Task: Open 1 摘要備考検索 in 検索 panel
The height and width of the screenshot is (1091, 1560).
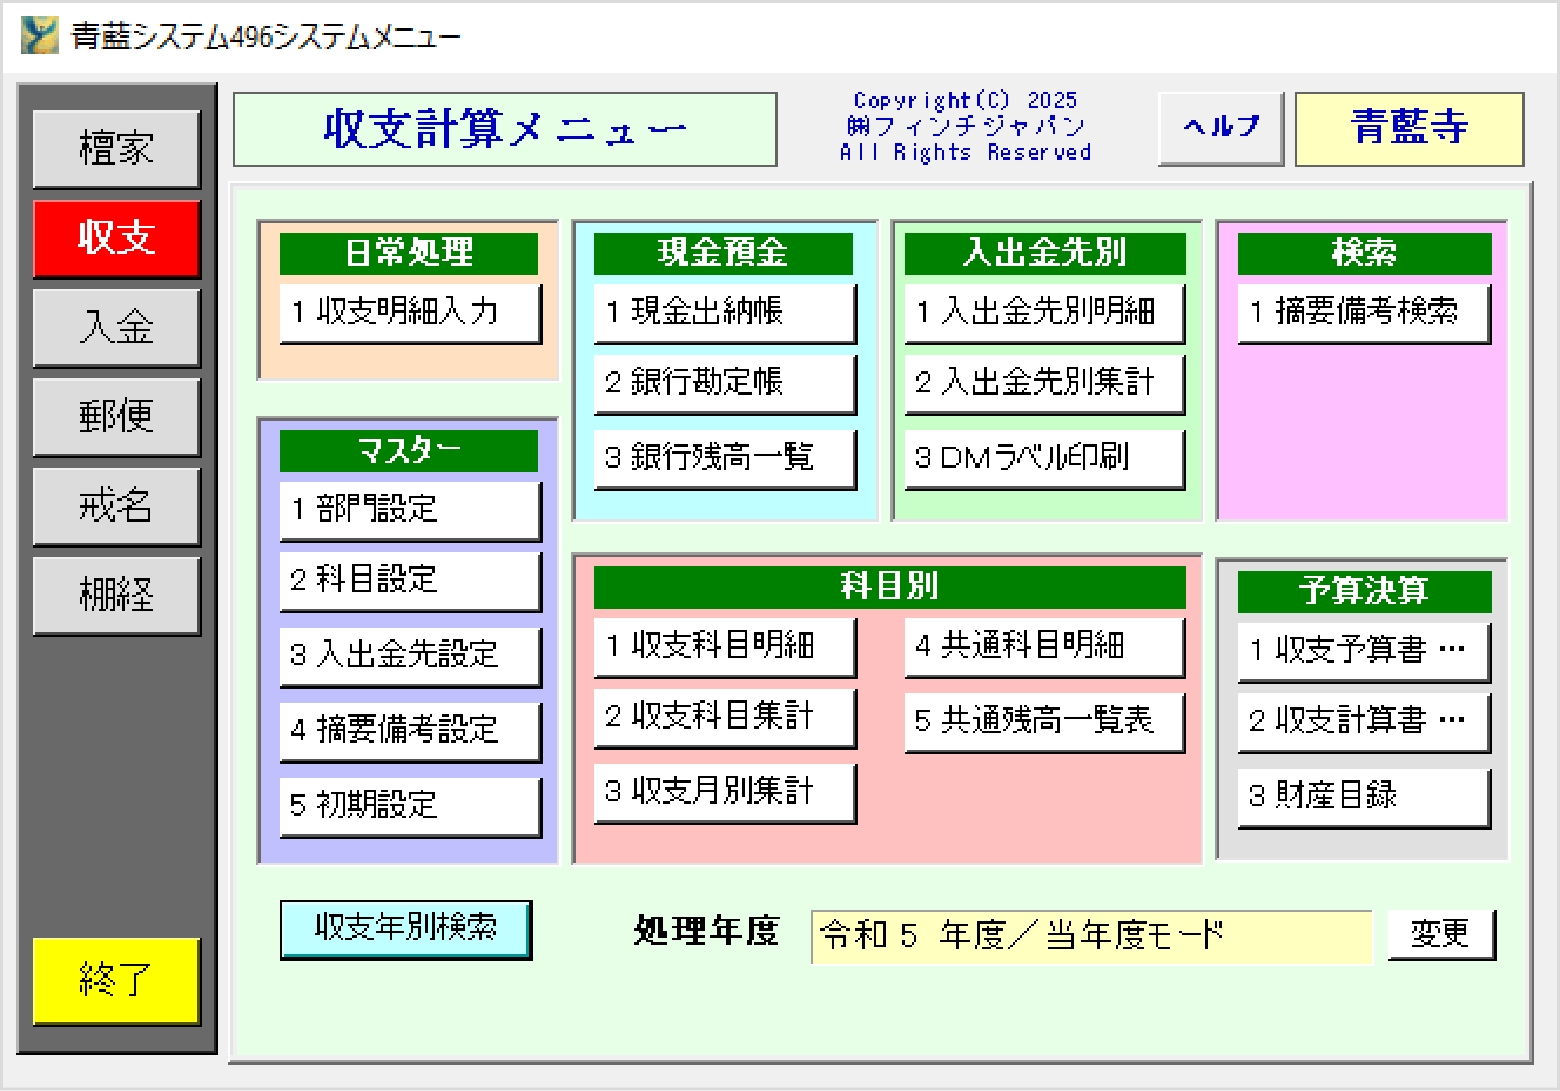Action: click(1363, 313)
